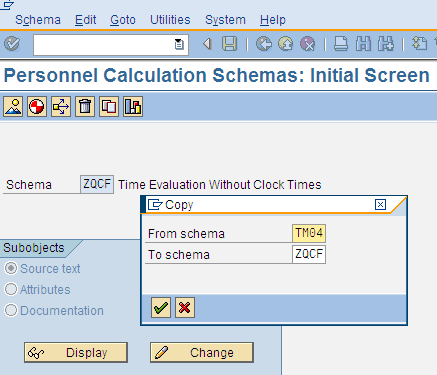Click the Find binoculars icon

pos(363,44)
